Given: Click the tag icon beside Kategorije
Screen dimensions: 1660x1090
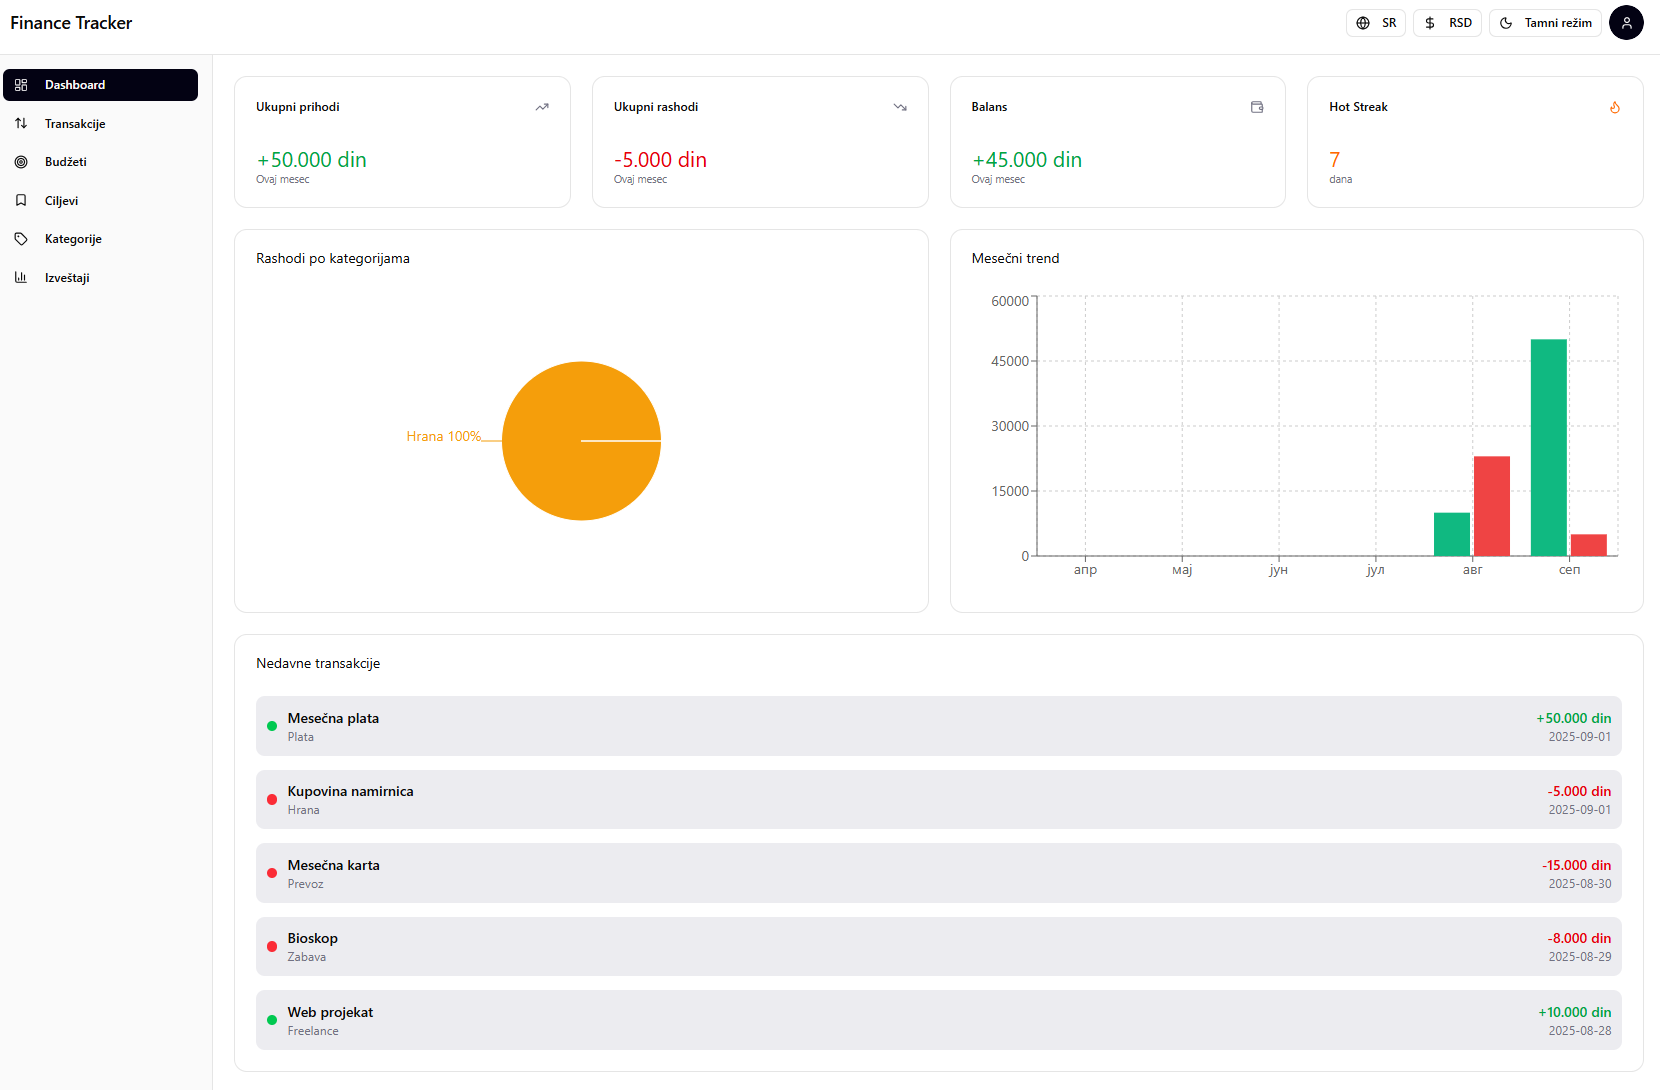Looking at the screenshot, I should [21, 239].
